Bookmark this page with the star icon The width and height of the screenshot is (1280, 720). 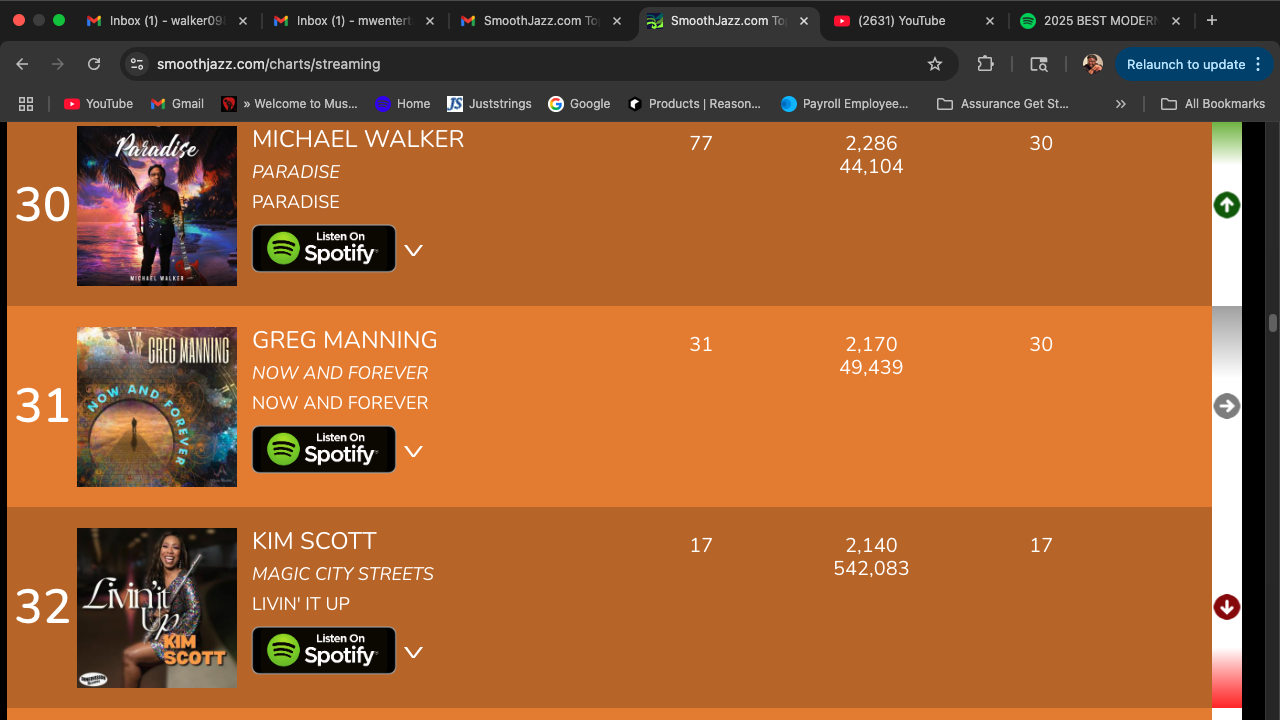935,64
